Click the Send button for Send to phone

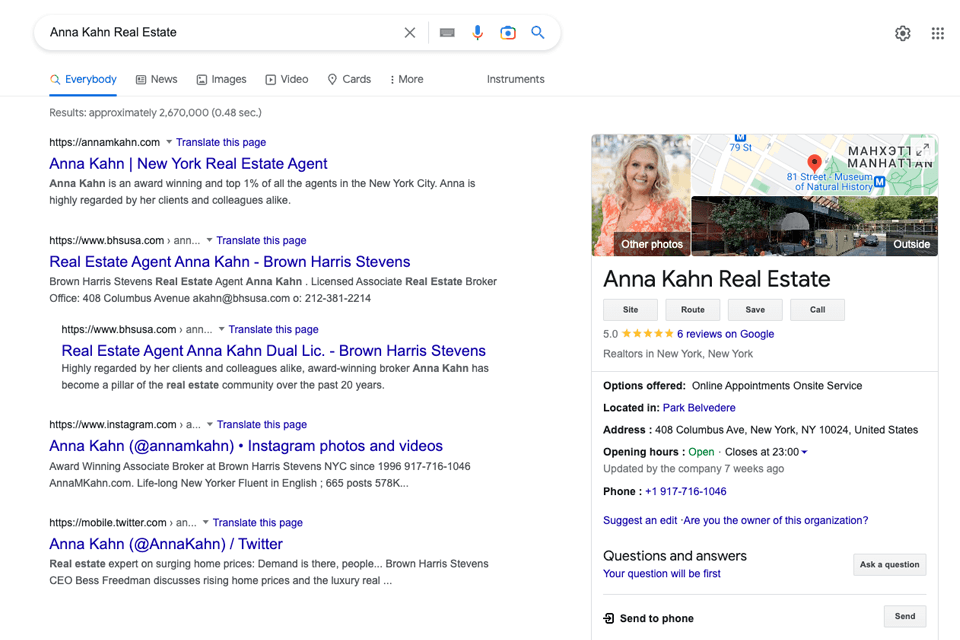click(x=905, y=616)
